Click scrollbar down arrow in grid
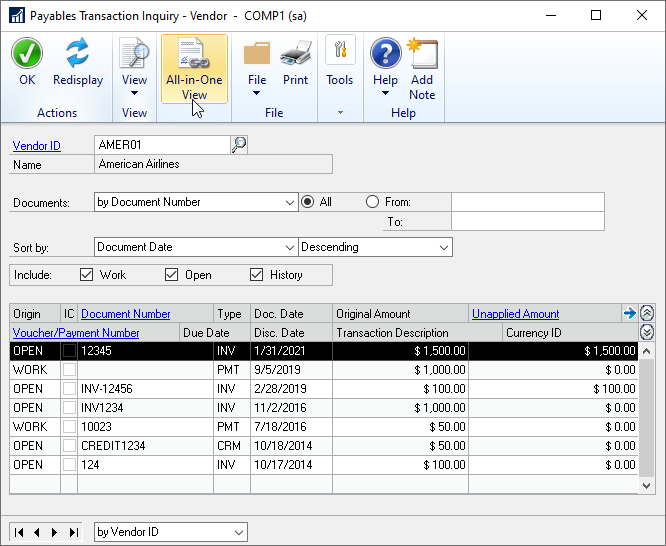 [646, 485]
